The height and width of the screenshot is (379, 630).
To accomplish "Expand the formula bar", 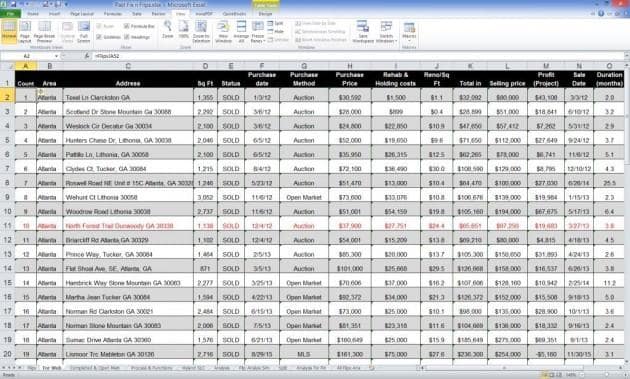I will 626,56.
